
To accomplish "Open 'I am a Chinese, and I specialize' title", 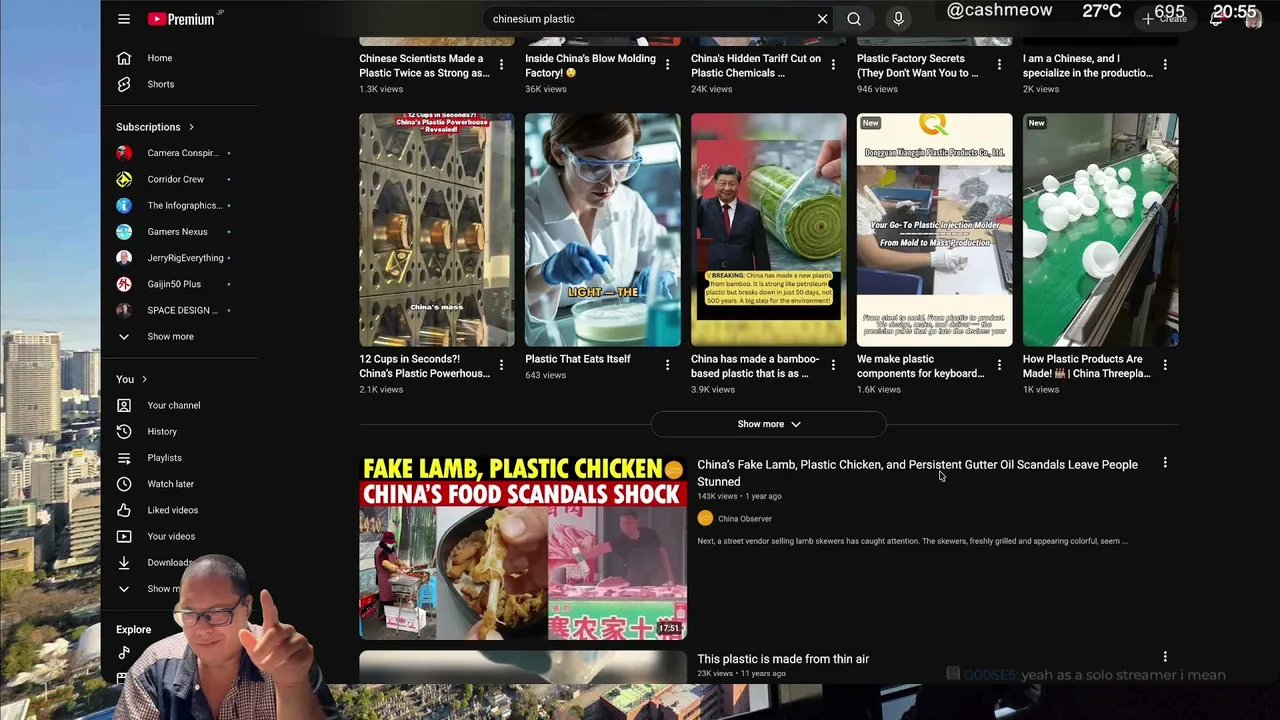I will pyautogui.click(x=1088, y=66).
